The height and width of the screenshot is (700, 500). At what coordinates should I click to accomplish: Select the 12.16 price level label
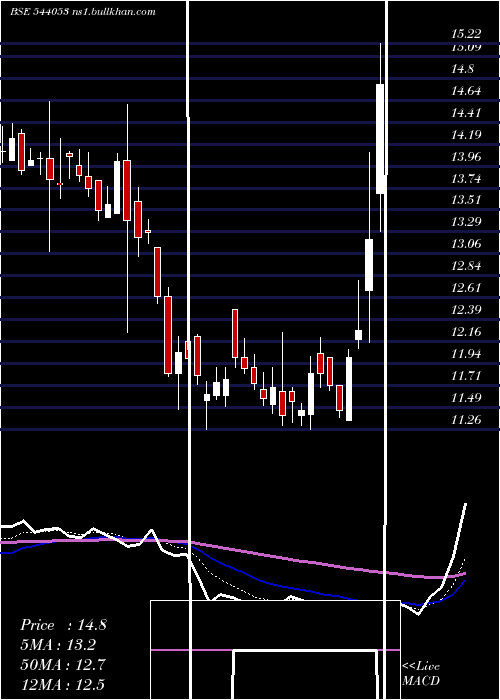466,332
